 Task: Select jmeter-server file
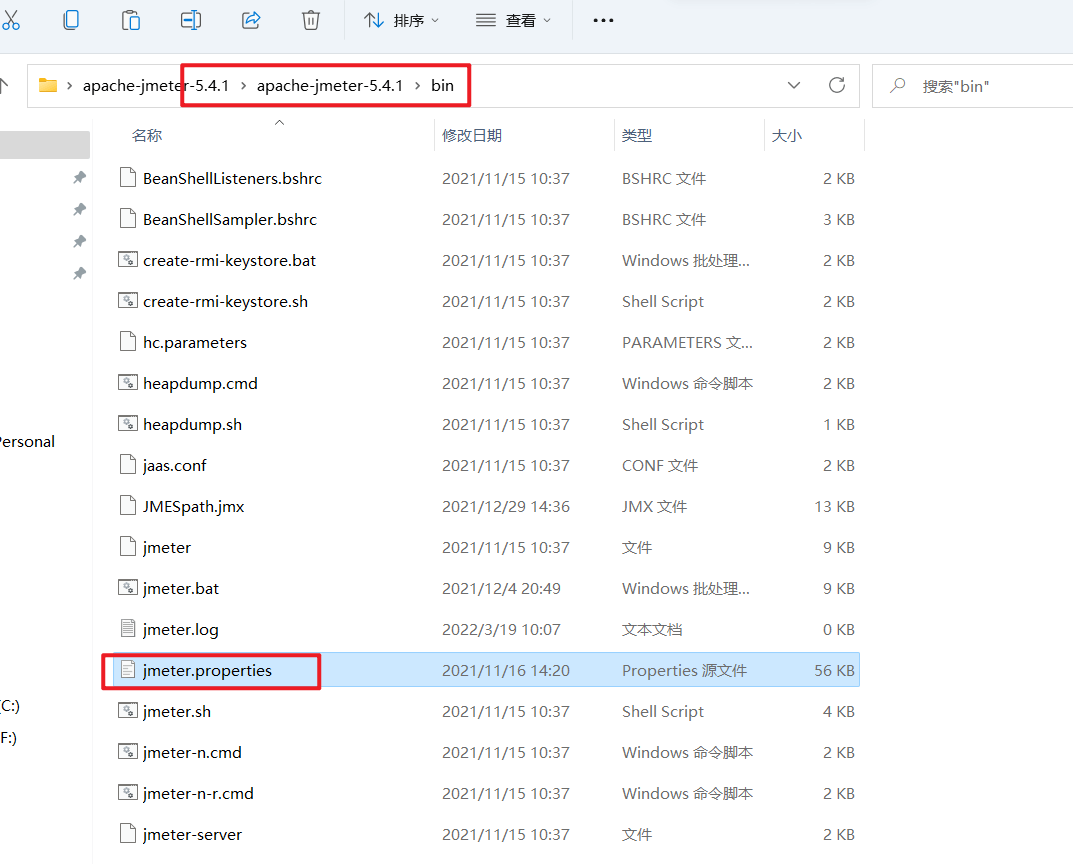pyautogui.click(x=192, y=835)
